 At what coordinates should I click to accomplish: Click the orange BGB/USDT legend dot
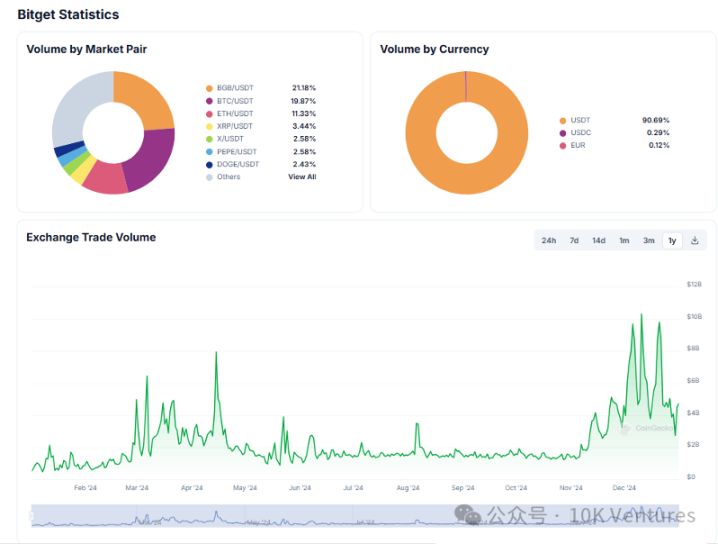[209, 88]
